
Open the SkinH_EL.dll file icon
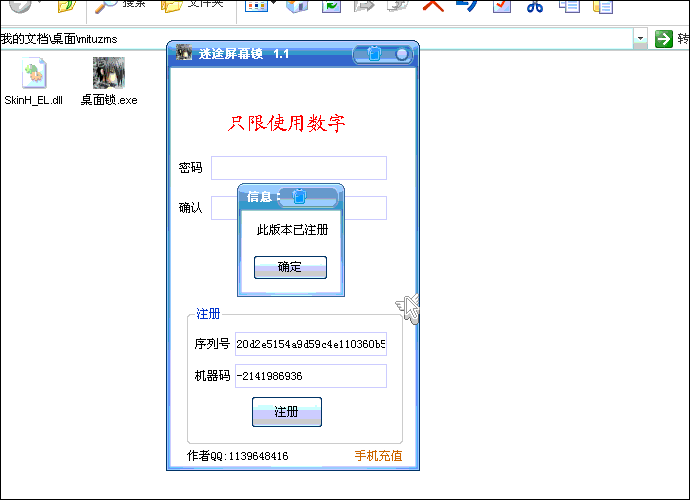(34, 74)
